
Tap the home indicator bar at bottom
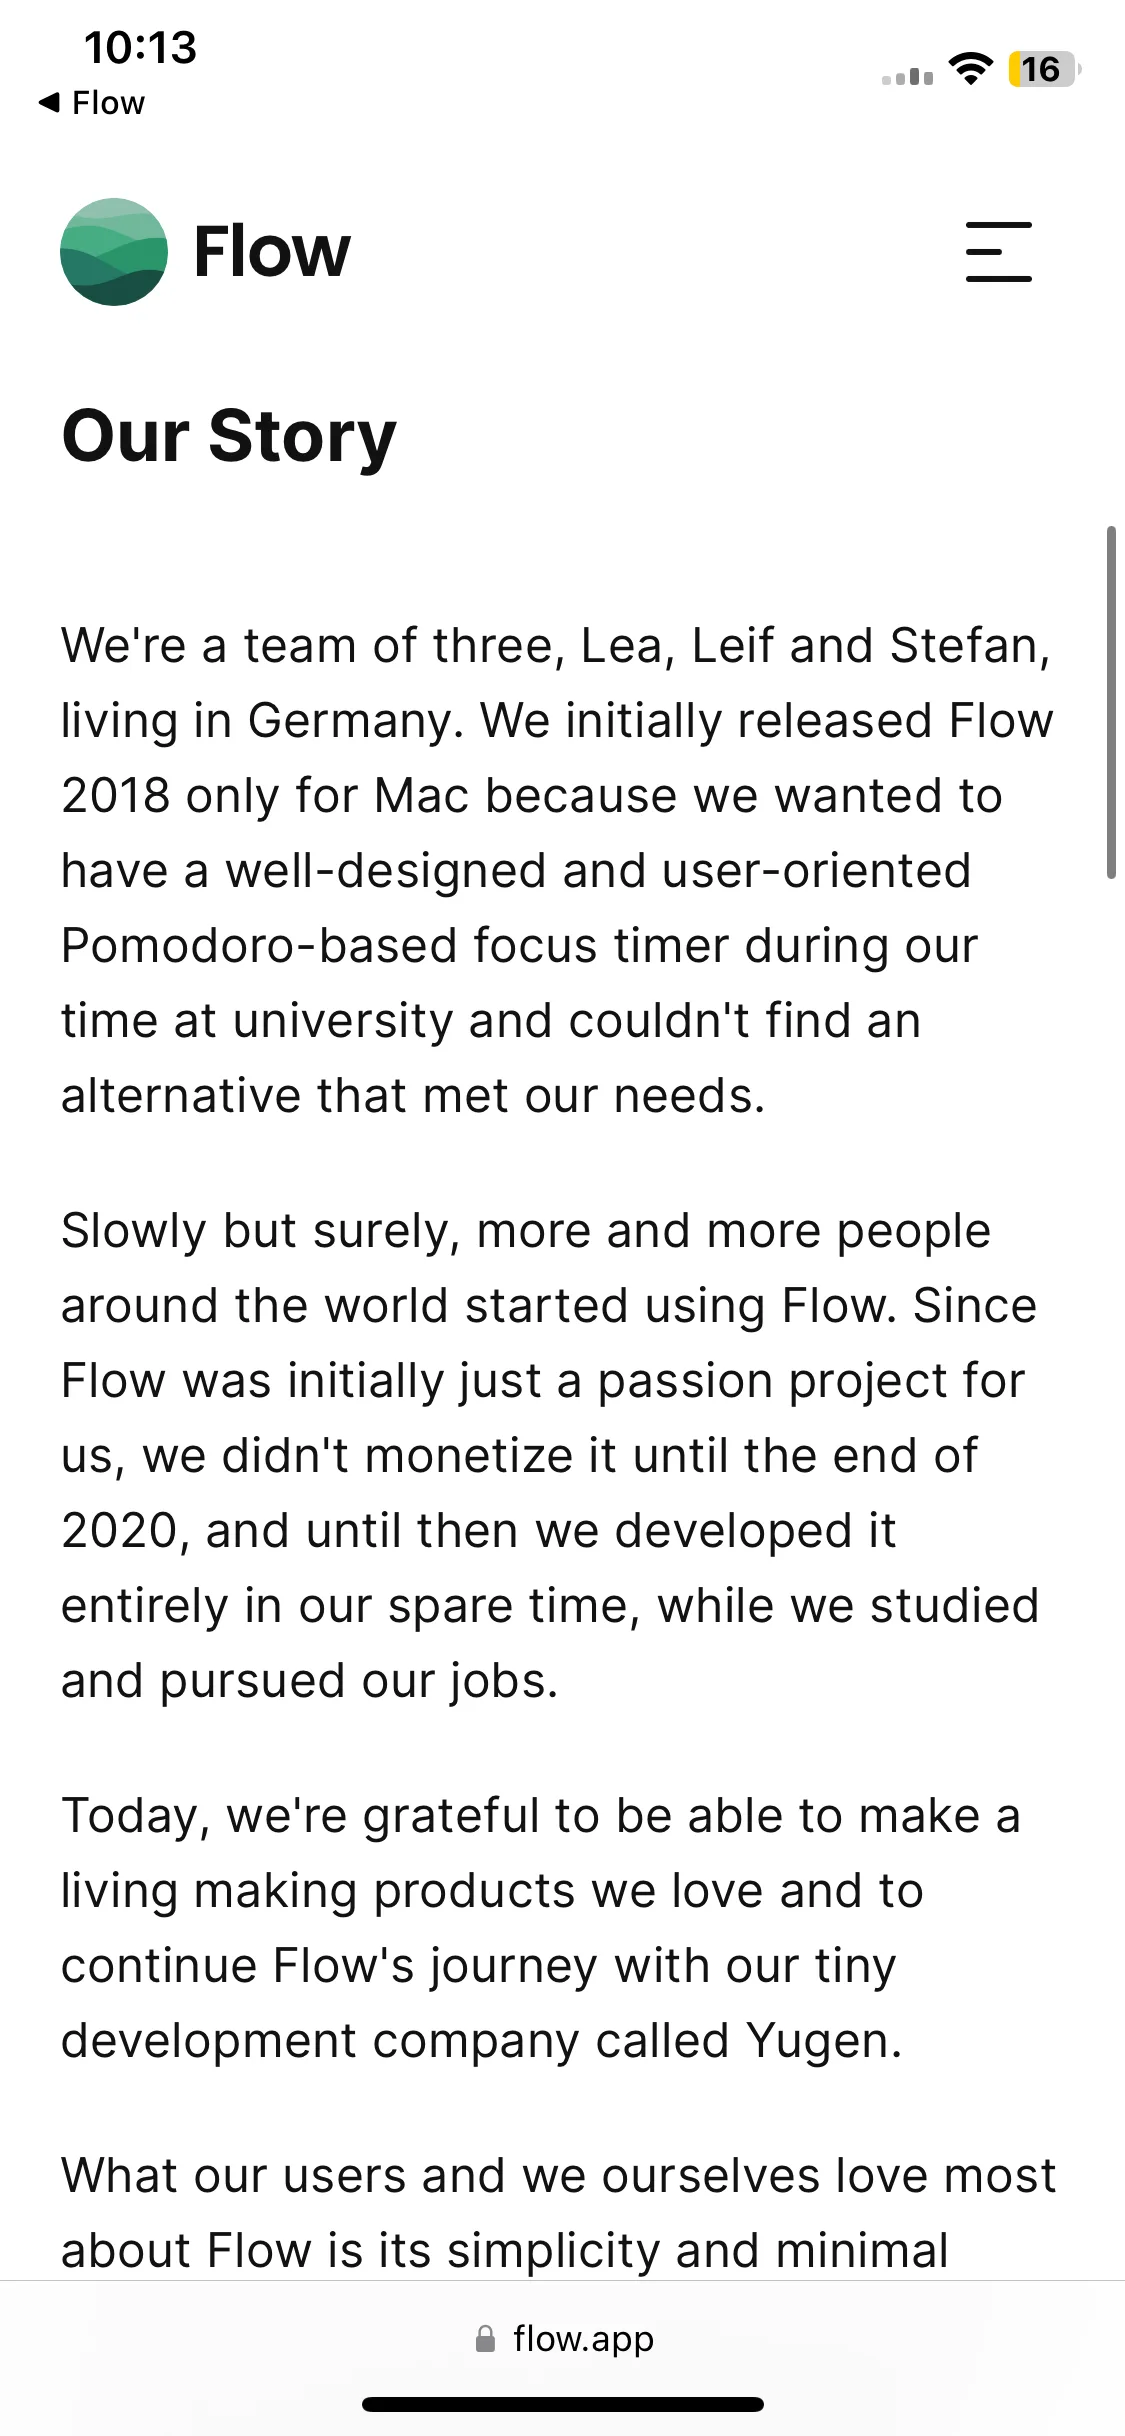click(563, 2404)
